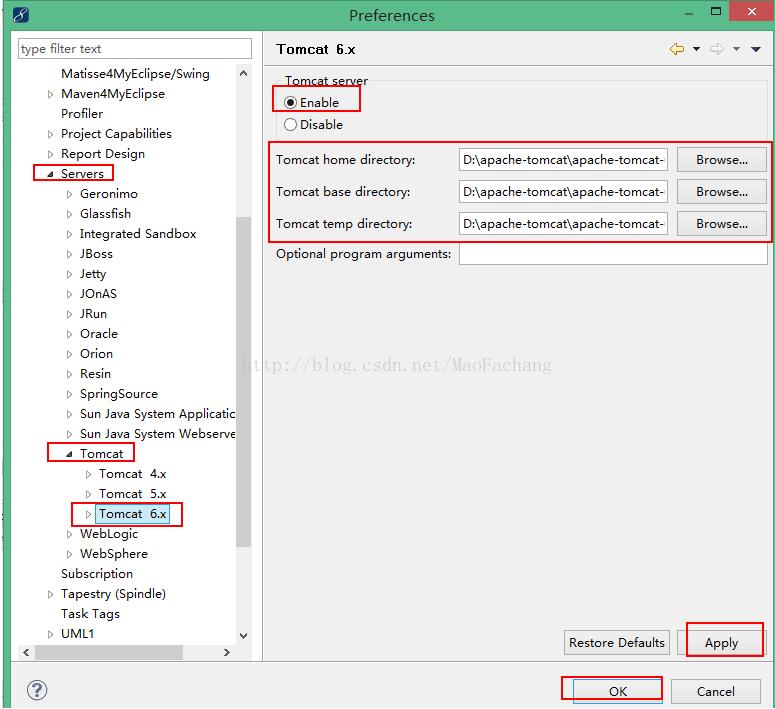Collapse the Tomcat tree node
This screenshot has width=775, height=709.
pos(69,454)
